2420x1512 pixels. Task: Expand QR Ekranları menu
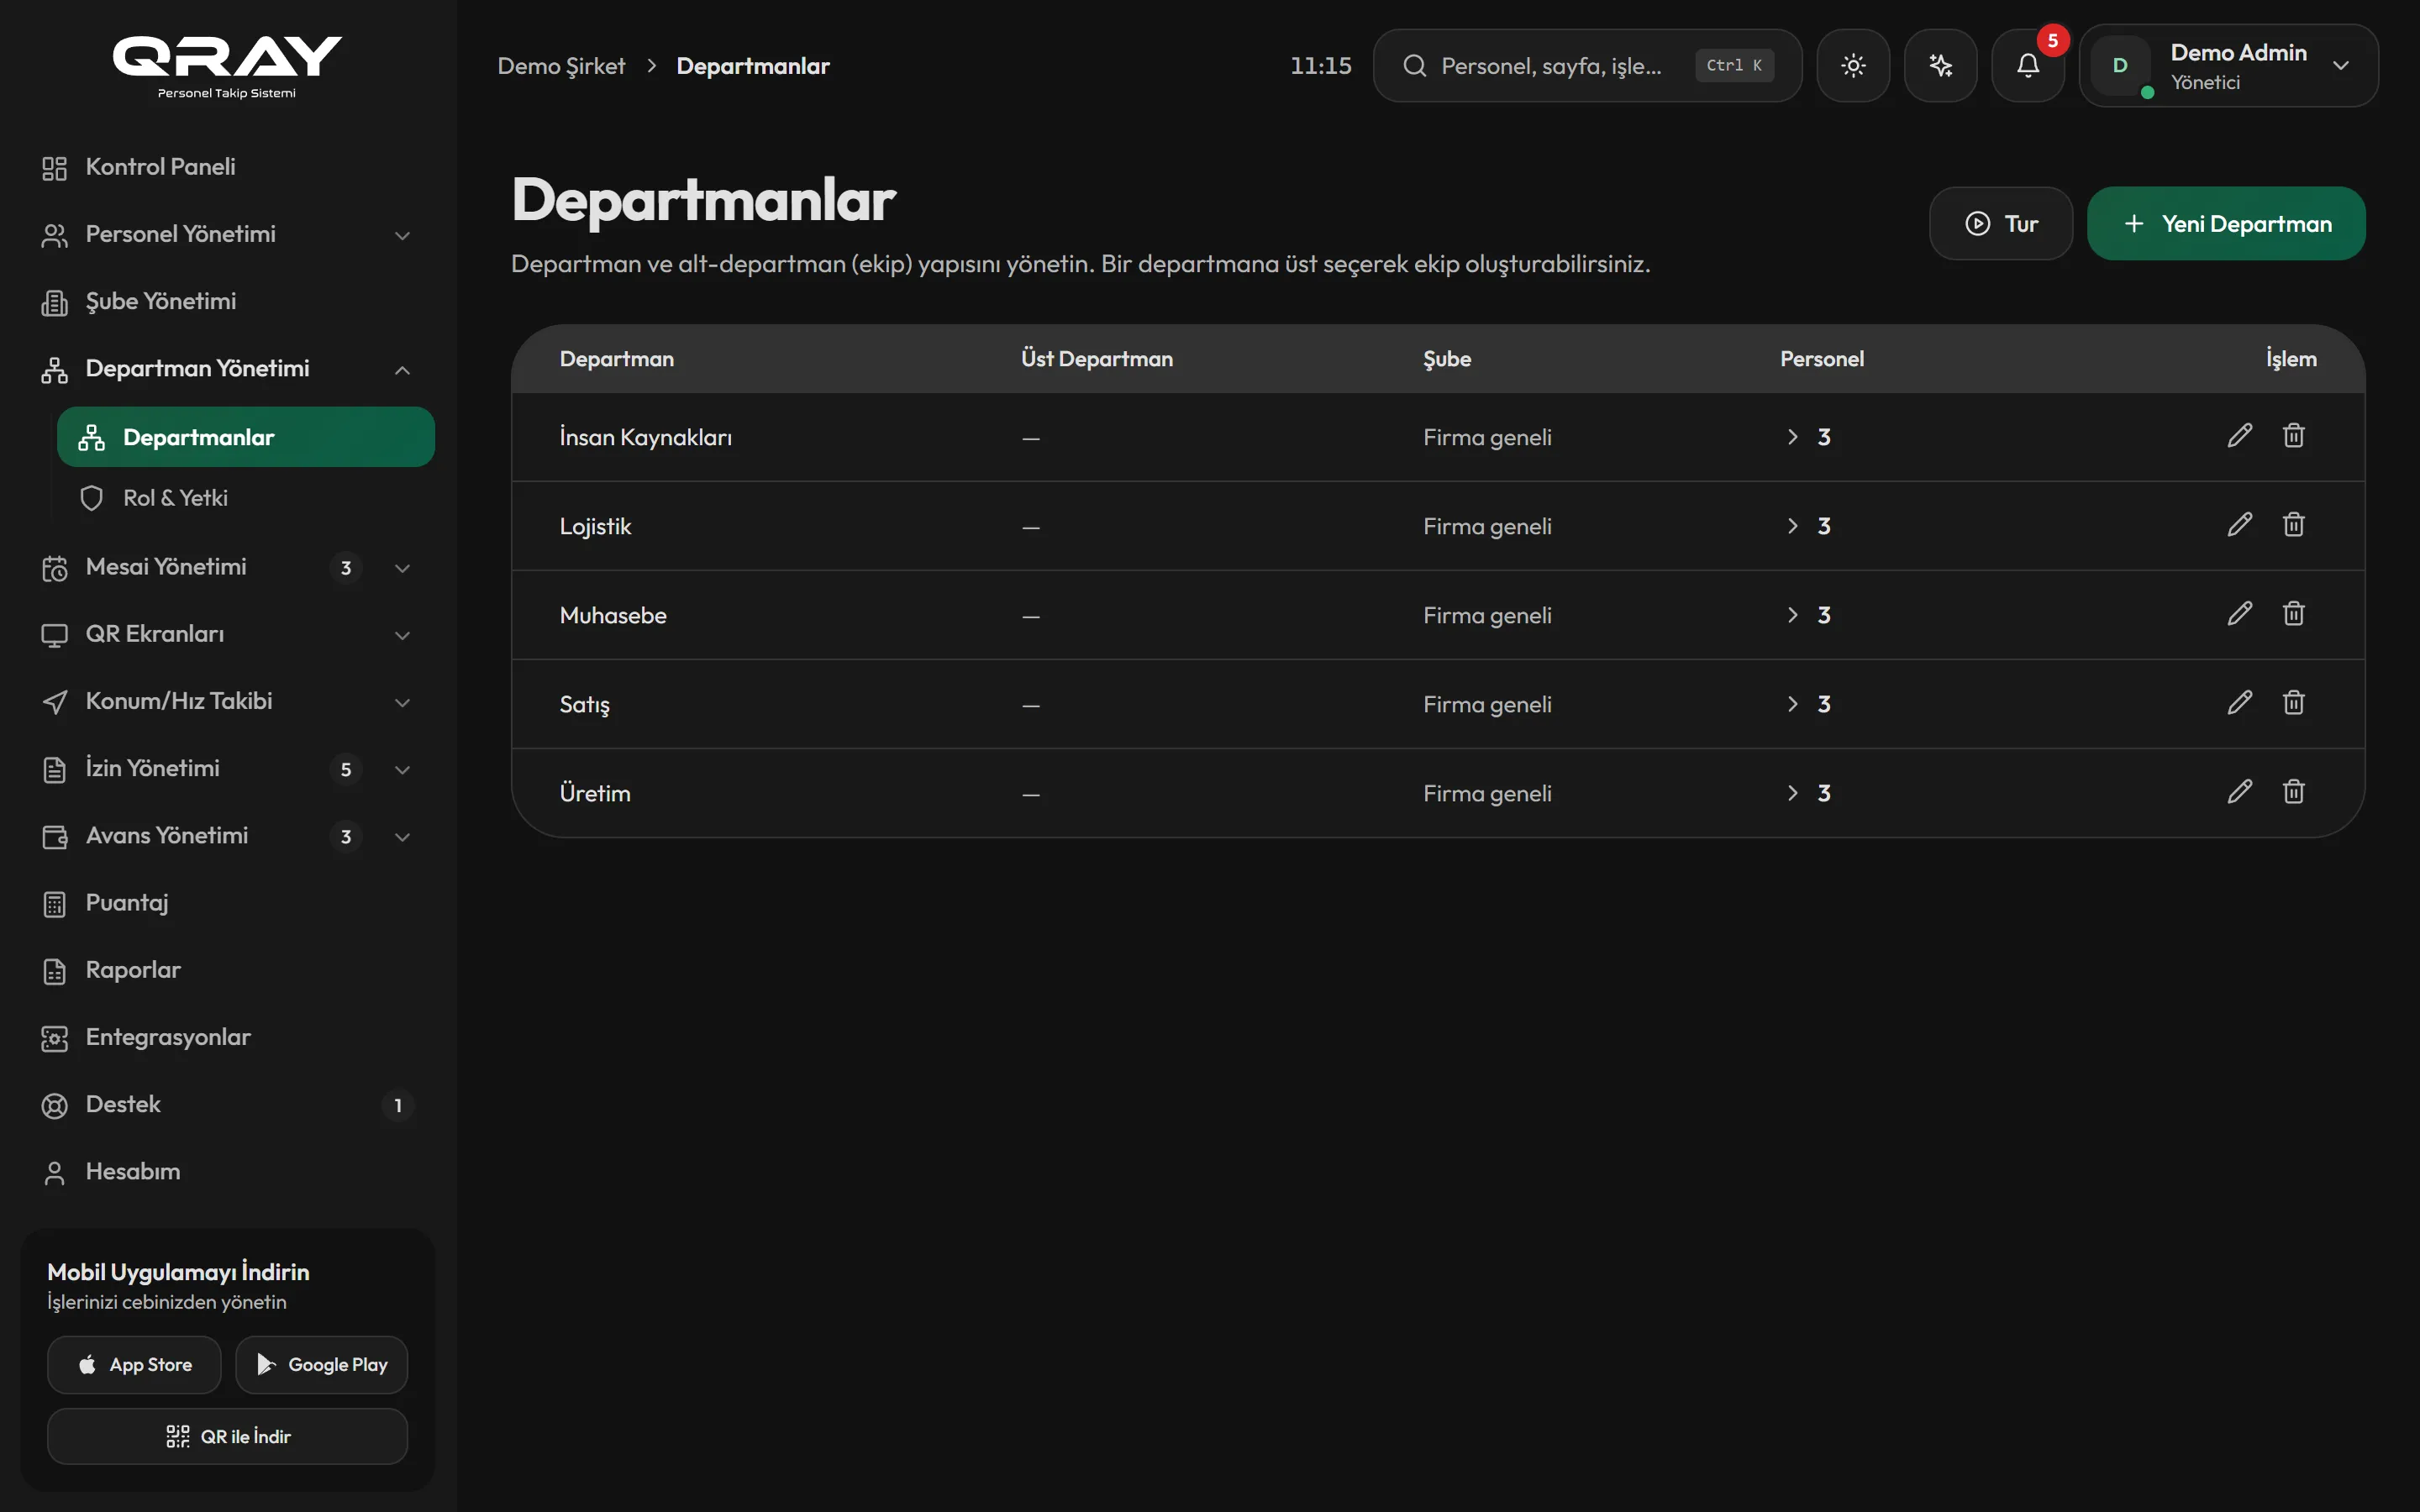coord(227,634)
